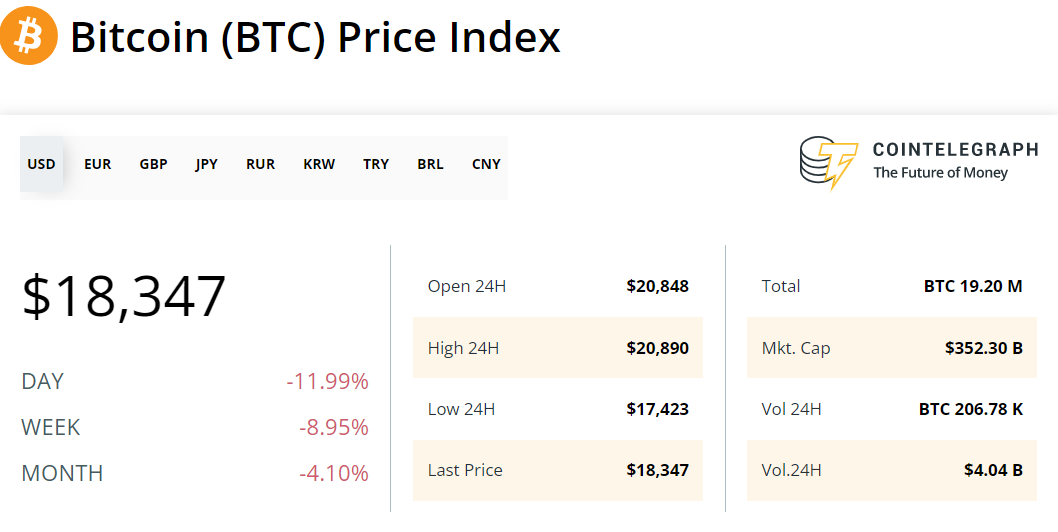The image size is (1058, 532).
Task: Choose the RUR currency tab
Action: point(260,164)
